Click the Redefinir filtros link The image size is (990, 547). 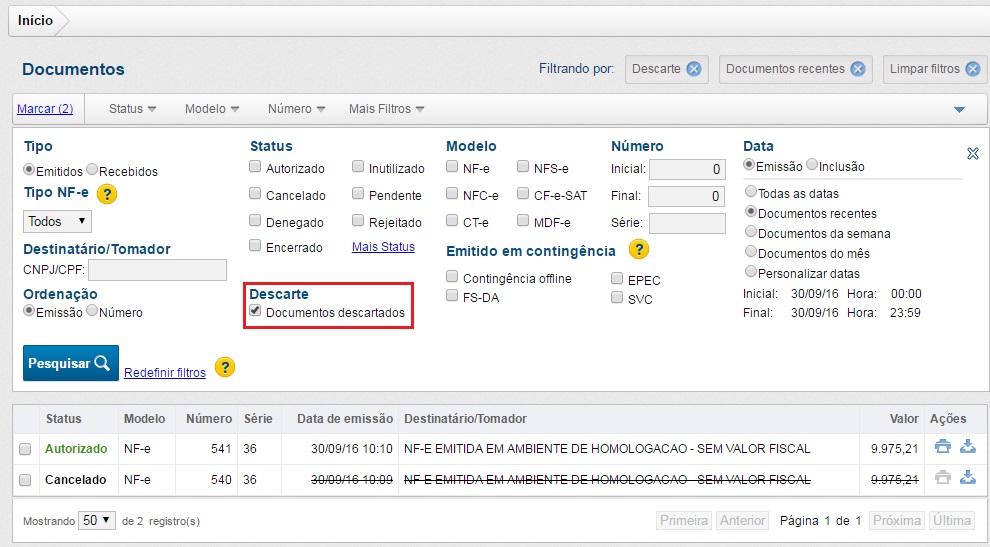pyautogui.click(x=164, y=373)
